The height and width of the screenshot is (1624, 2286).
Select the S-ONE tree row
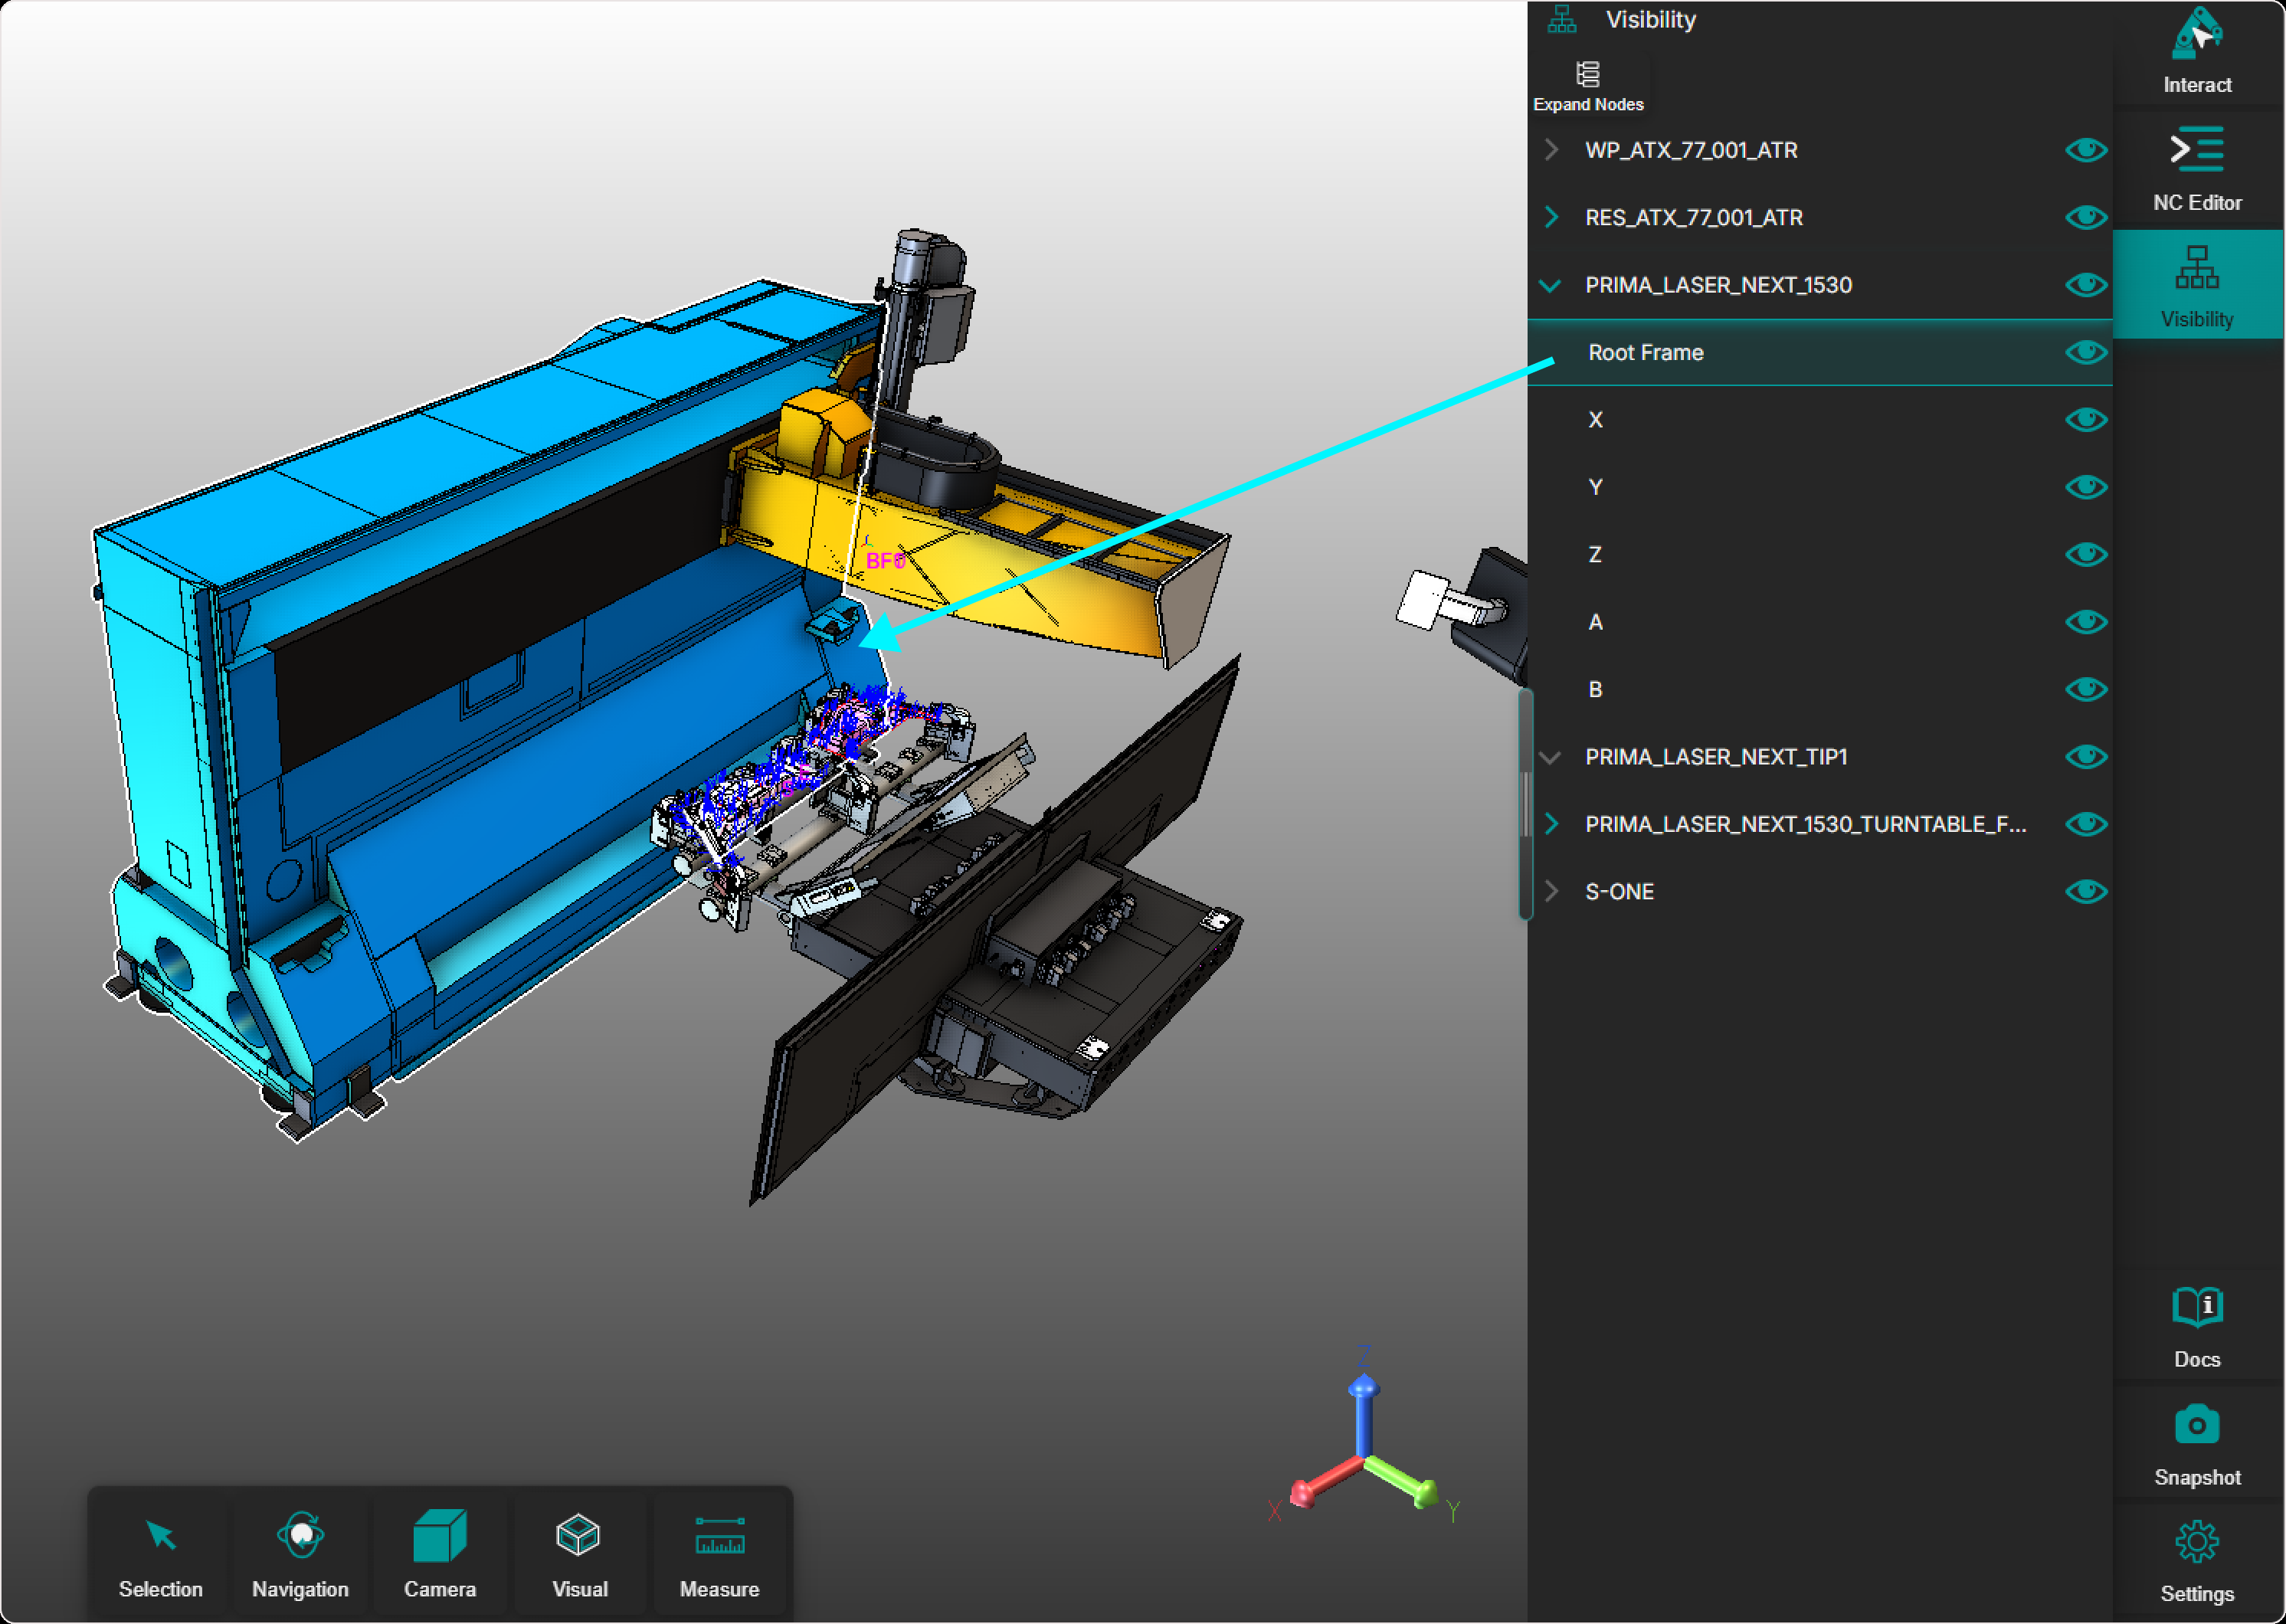pos(1819,891)
